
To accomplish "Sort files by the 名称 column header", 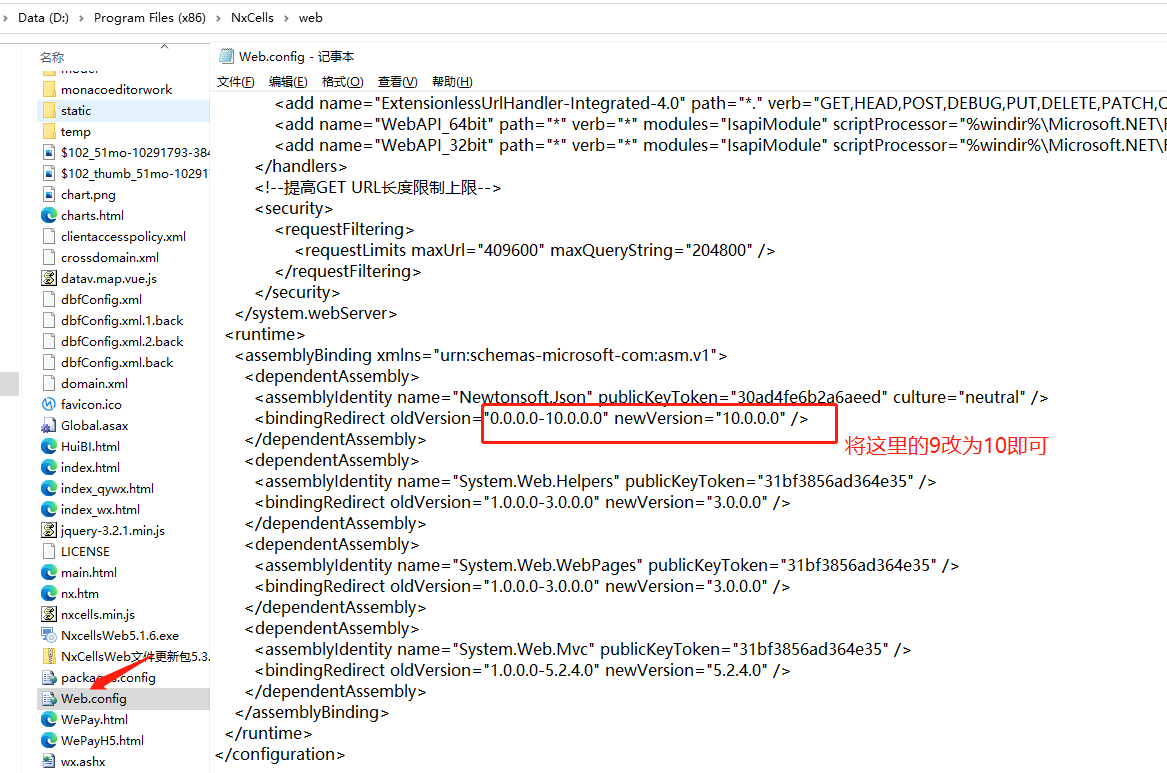I will [52, 57].
